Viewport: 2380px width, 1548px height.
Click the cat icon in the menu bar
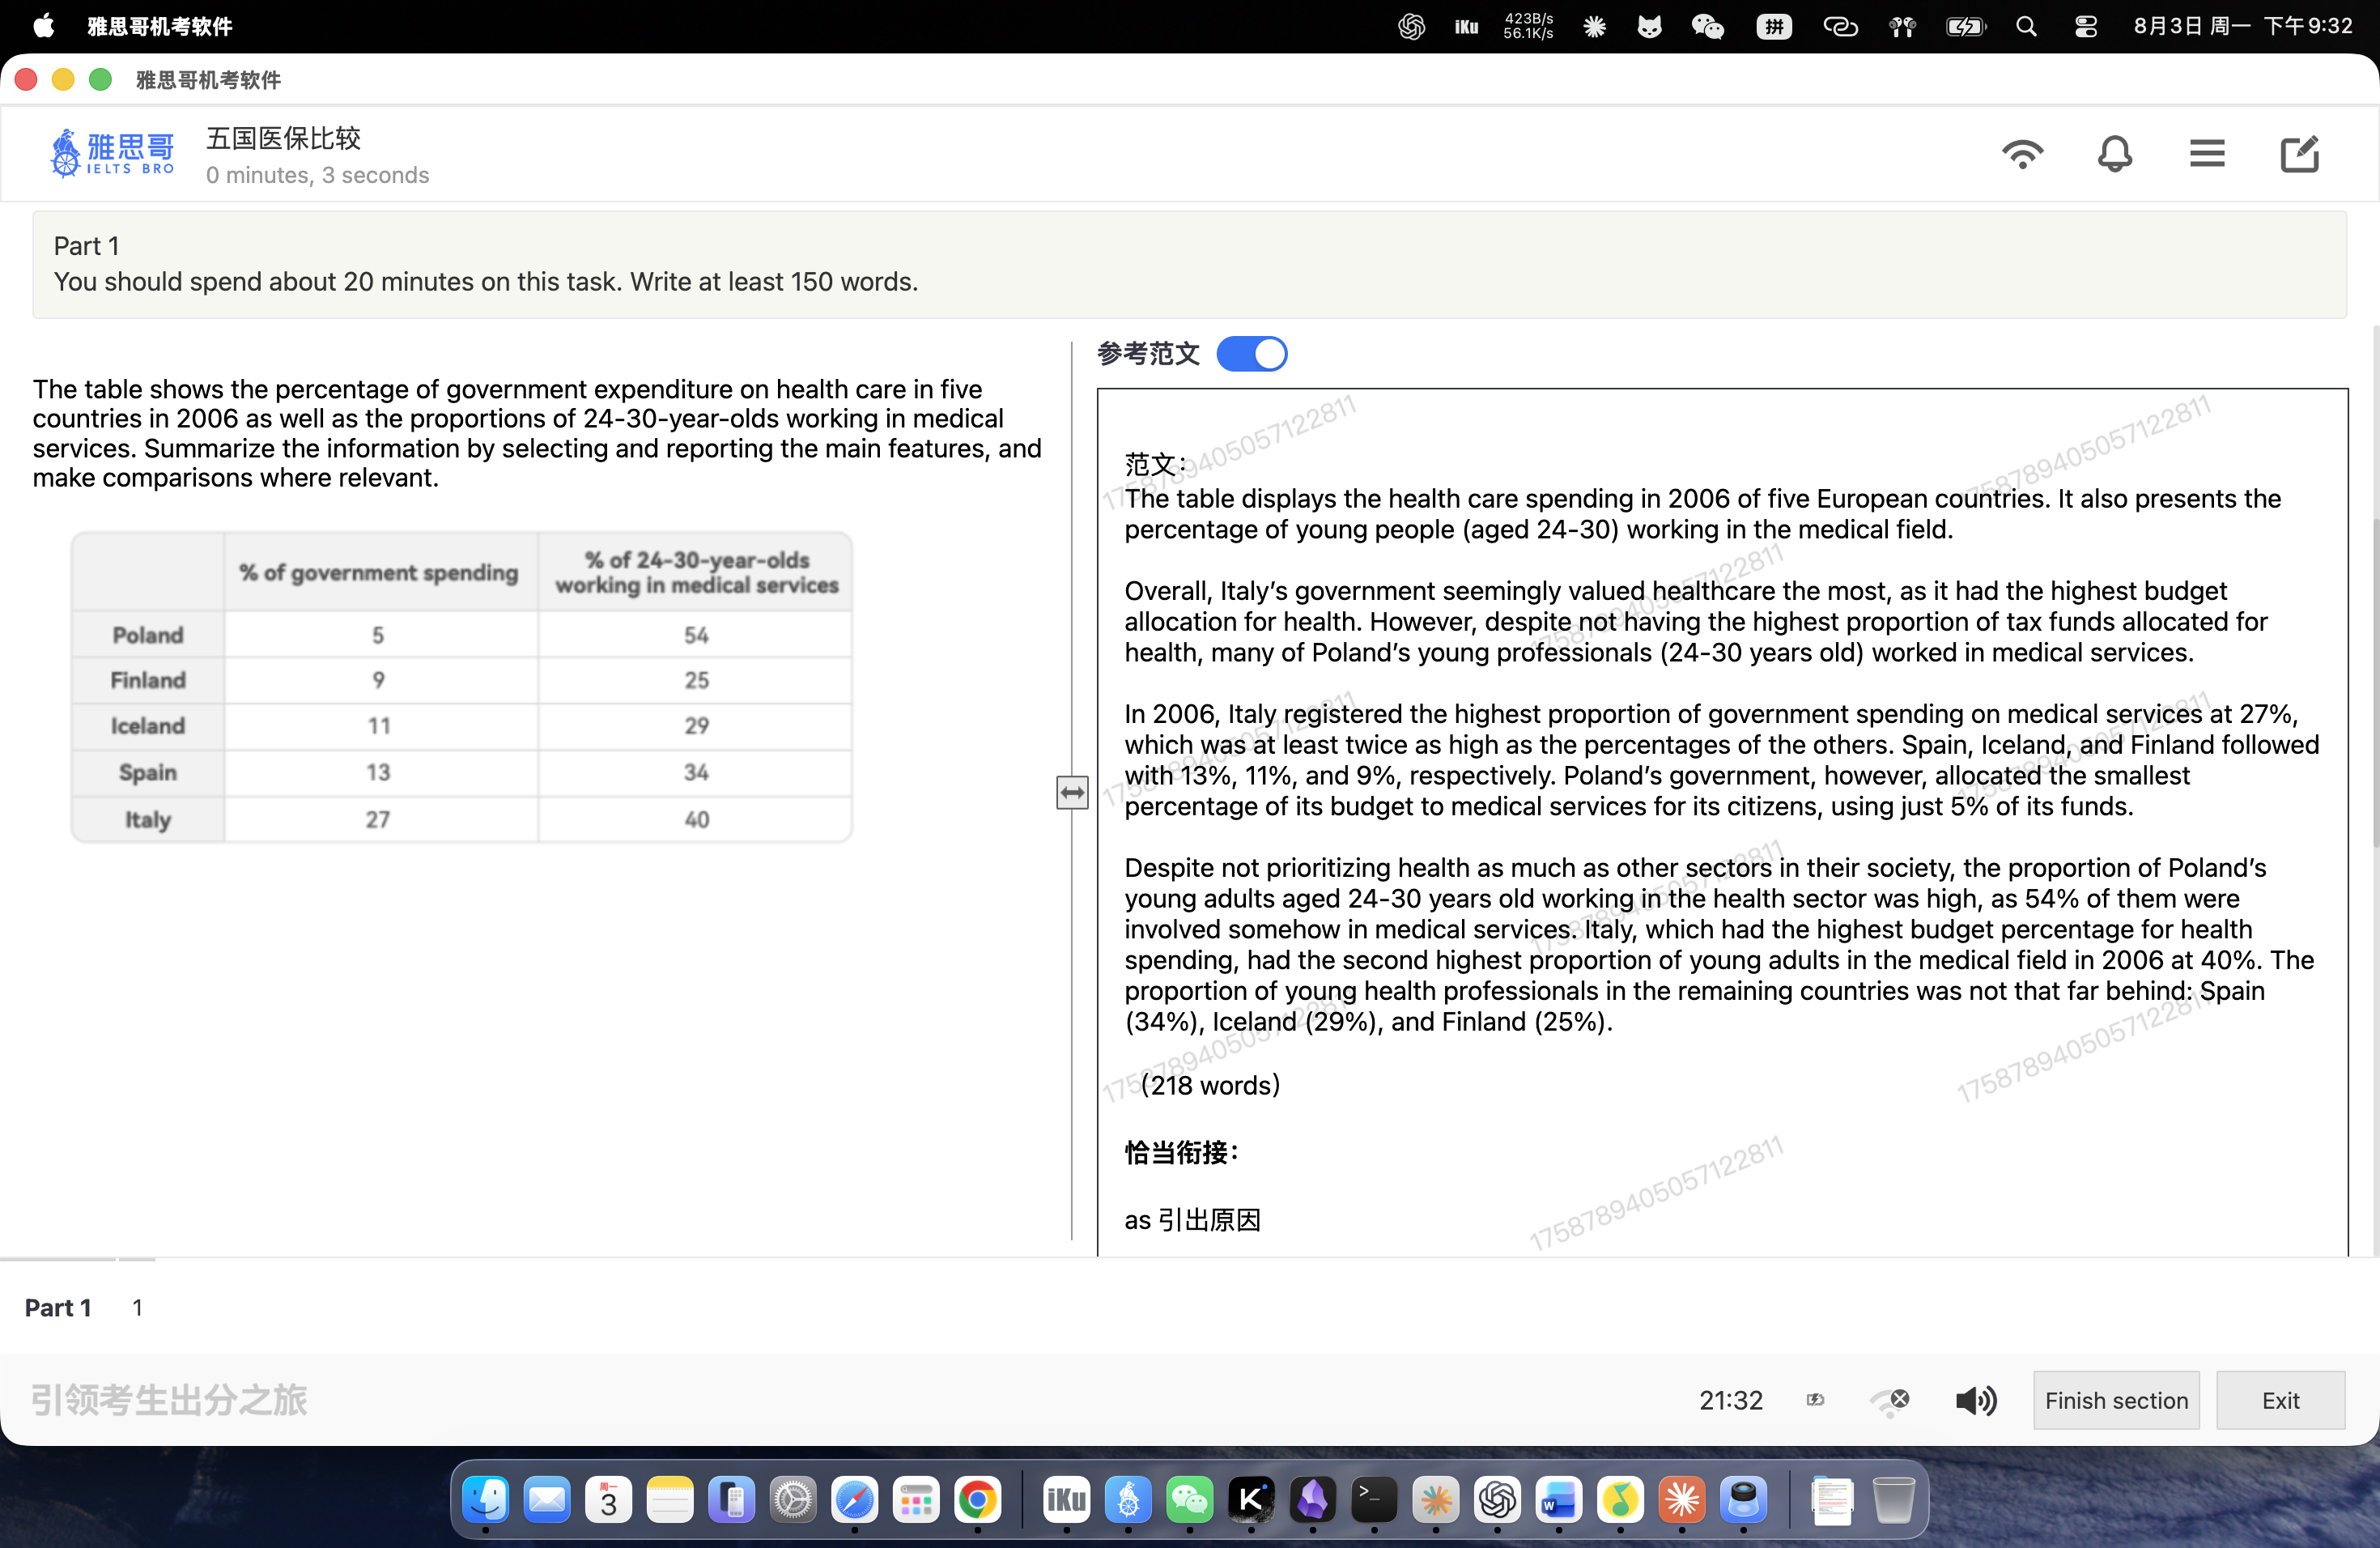1649,26
